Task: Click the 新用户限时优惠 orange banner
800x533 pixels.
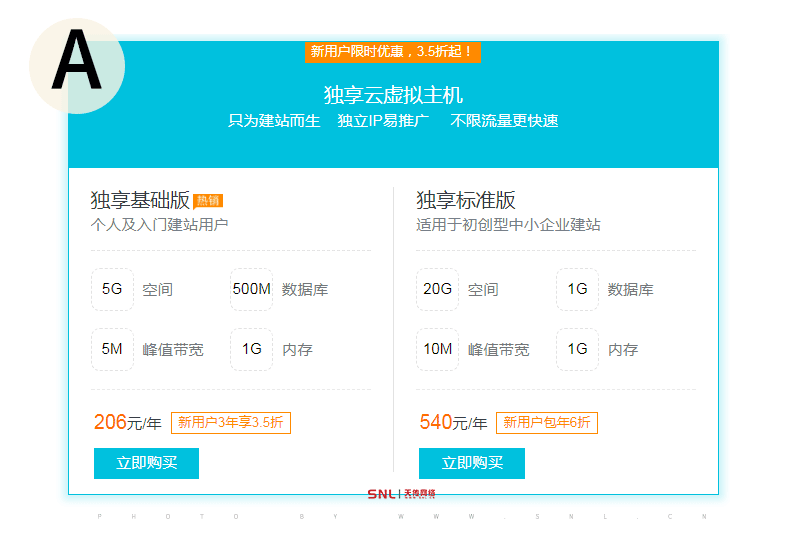Action: point(392,51)
